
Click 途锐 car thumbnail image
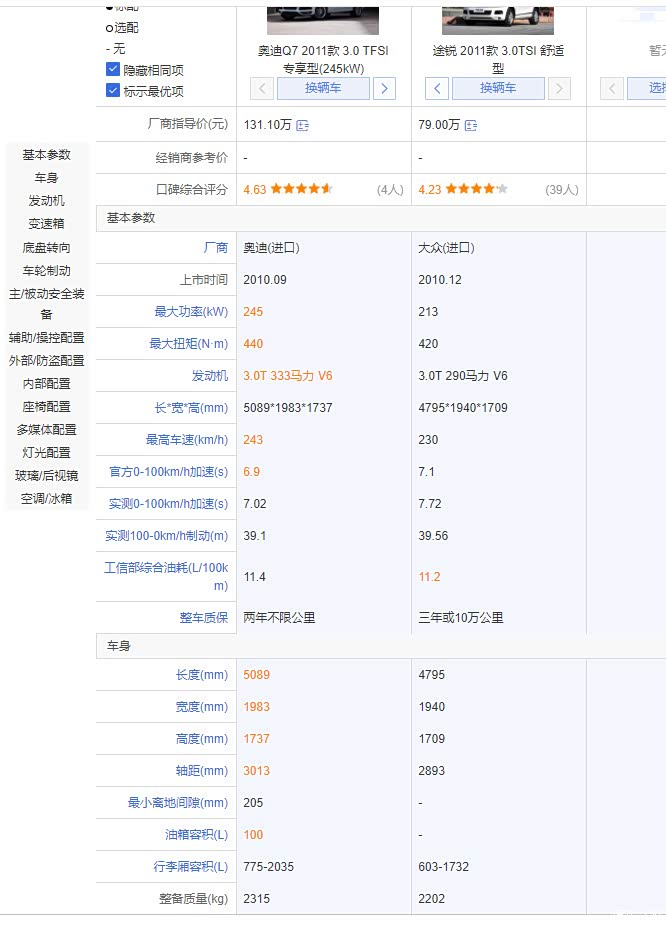click(498, 21)
